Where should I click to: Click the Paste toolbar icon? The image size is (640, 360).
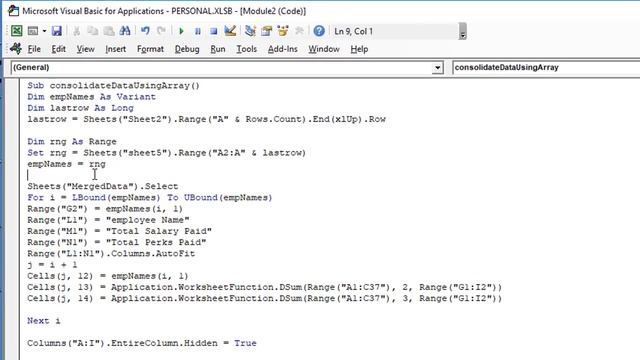point(109,31)
